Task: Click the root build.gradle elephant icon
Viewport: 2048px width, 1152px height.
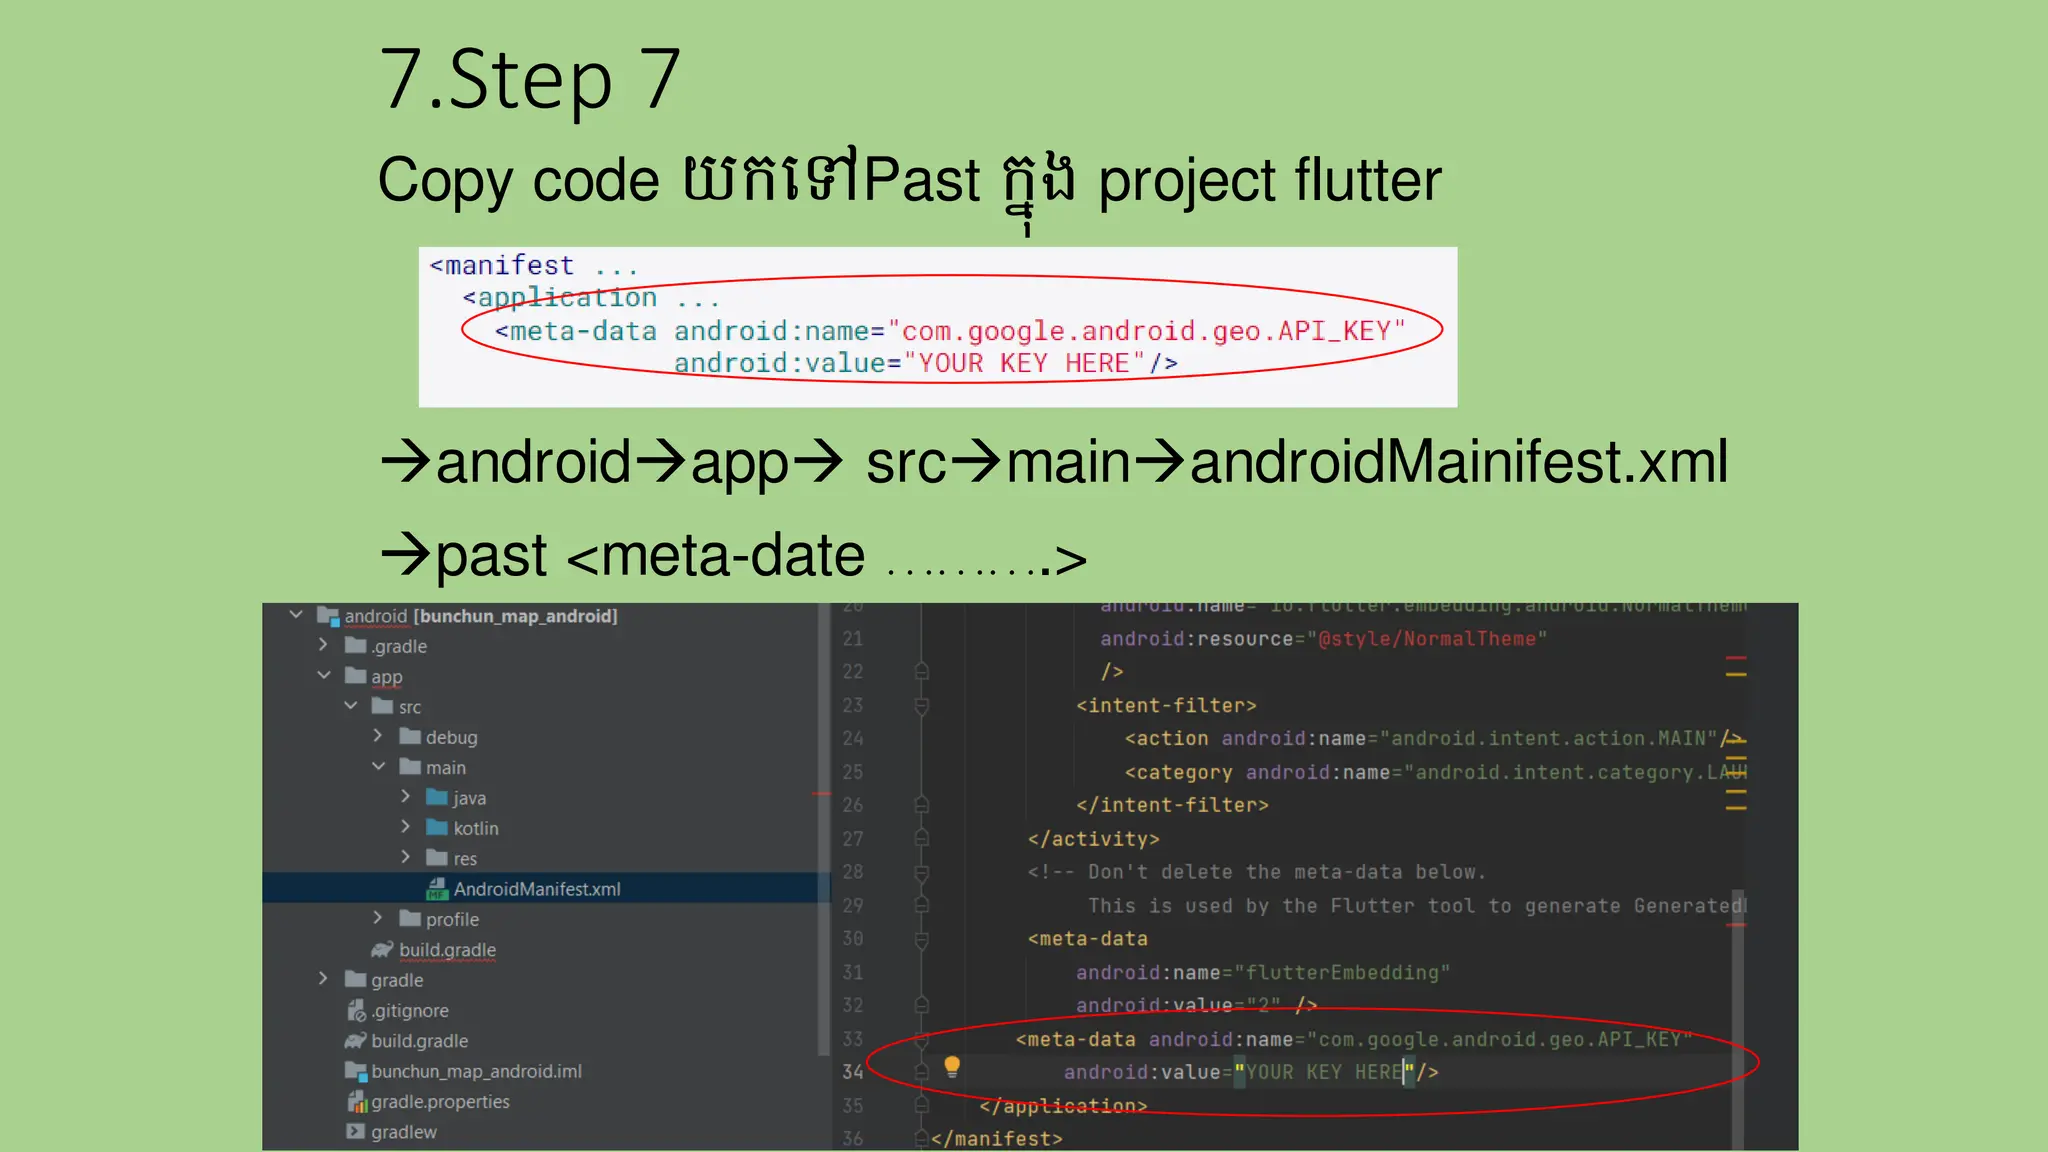Action: point(355,1040)
